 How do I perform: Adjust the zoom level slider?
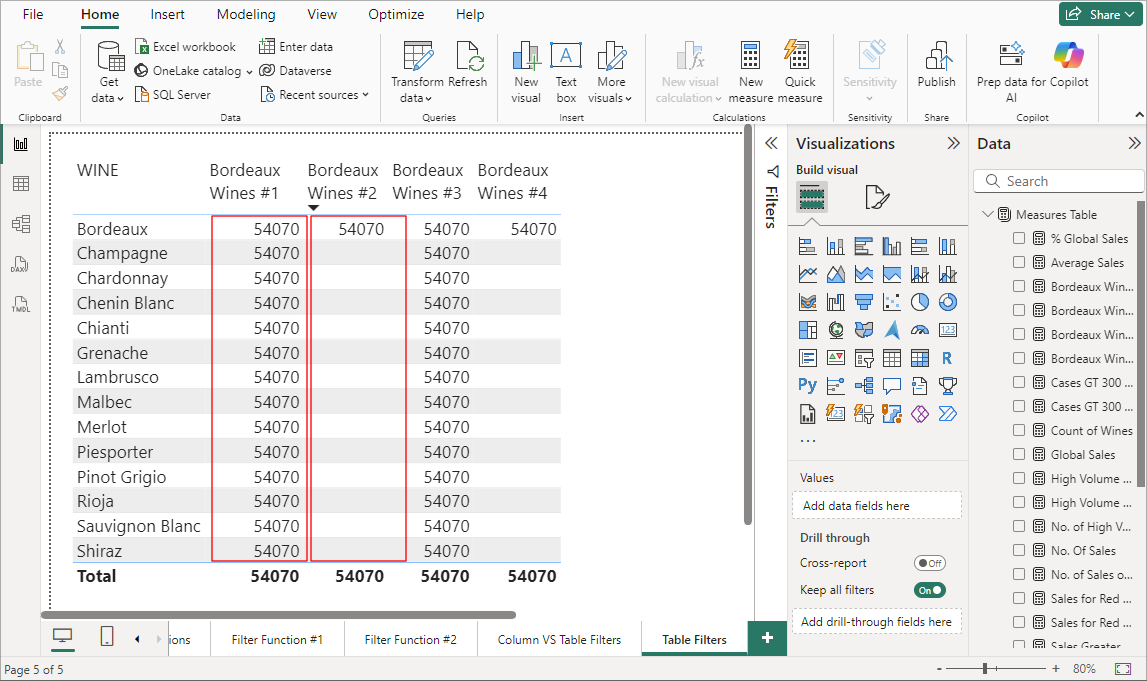point(985,668)
